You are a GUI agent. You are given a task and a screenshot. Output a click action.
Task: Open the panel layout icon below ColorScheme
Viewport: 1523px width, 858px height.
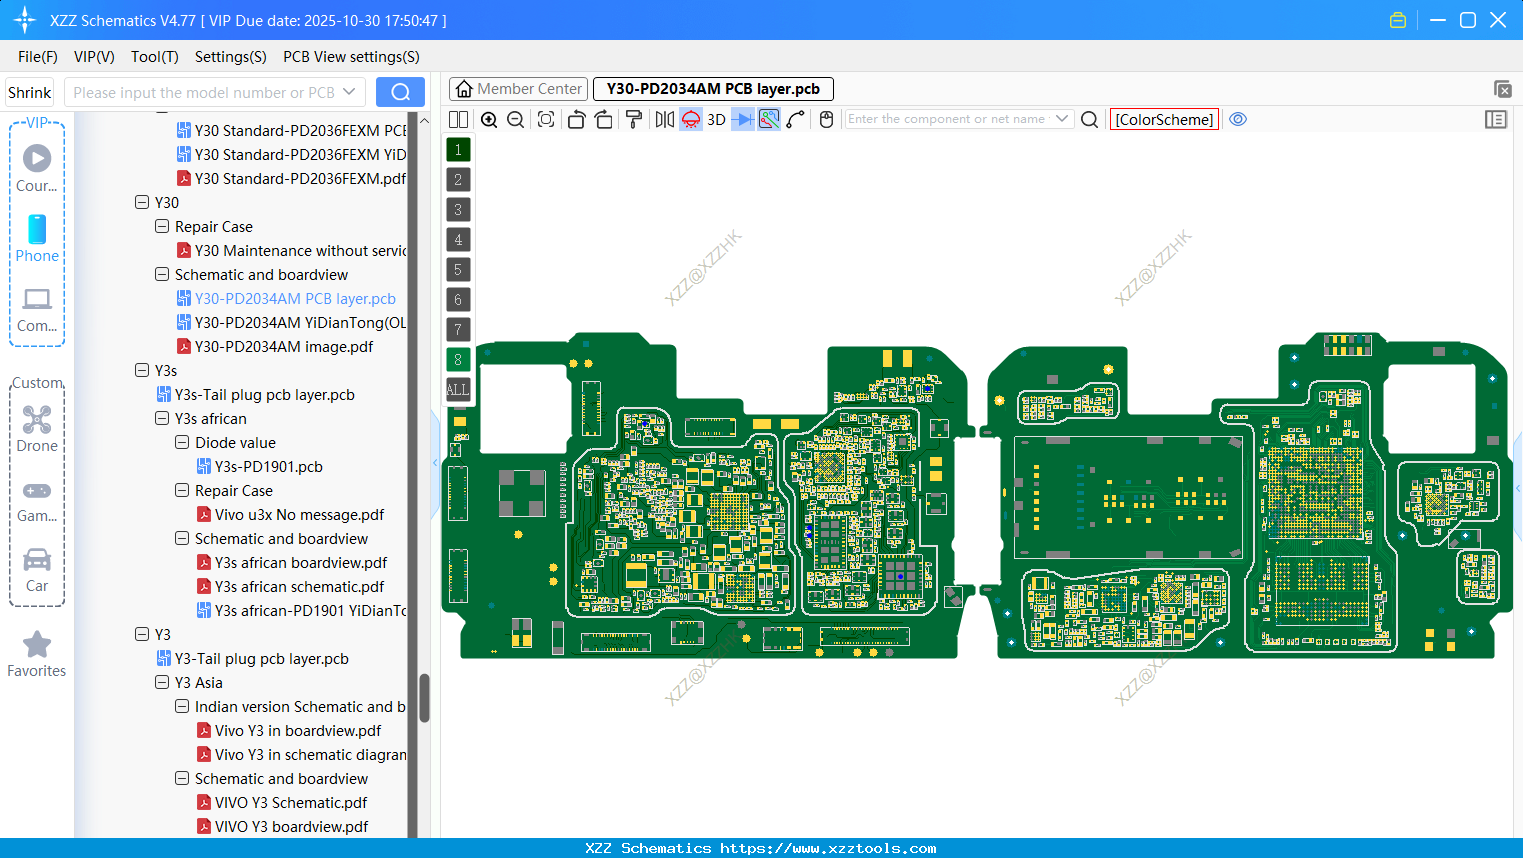tap(1496, 119)
